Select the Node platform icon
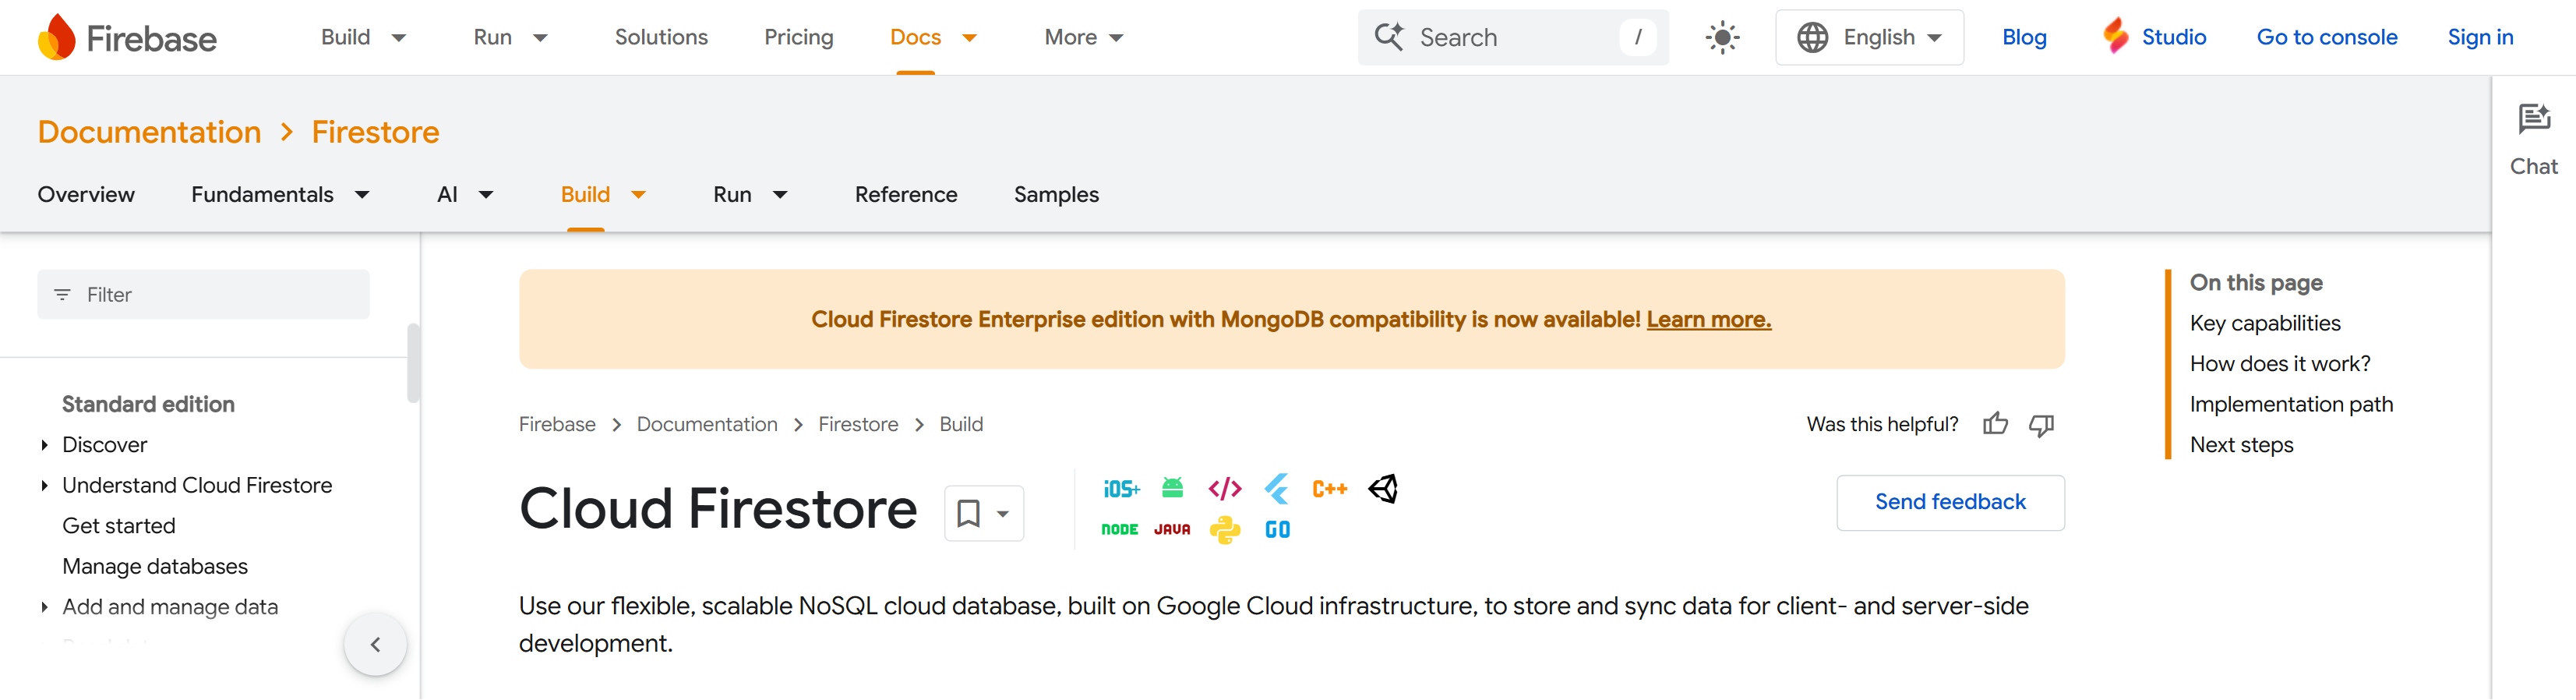This screenshot has height=700, width=2576. (1119, 529)
